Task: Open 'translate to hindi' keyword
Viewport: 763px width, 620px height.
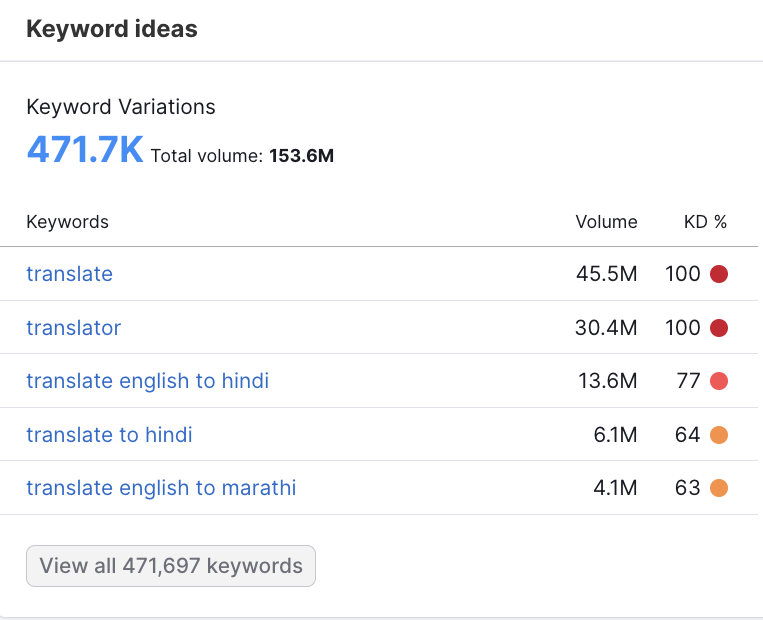Action: 109,435
